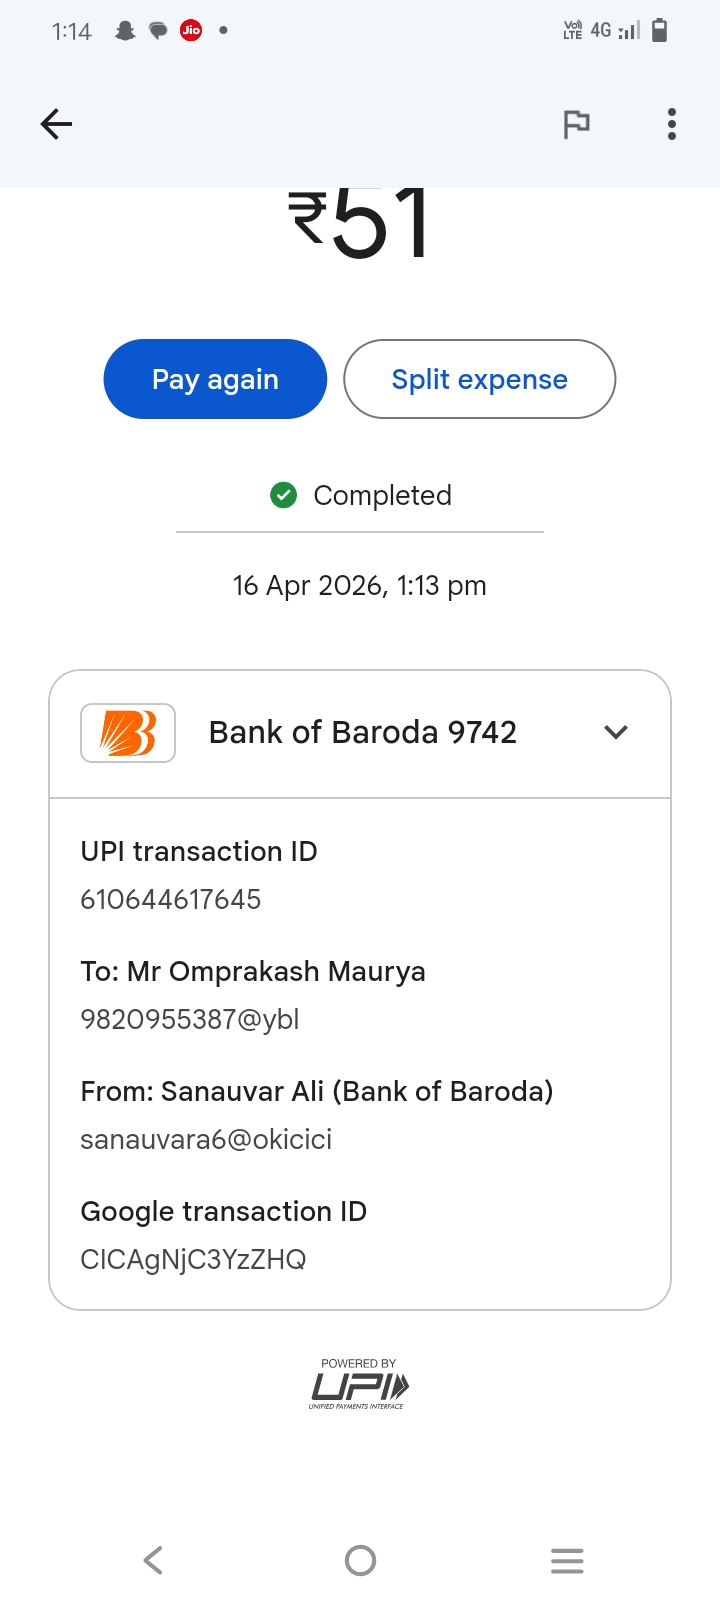Expand the Bank of Baroda 9742 chevron
Viewport: 720px width, 1600px height.
[x=616, y=732]
